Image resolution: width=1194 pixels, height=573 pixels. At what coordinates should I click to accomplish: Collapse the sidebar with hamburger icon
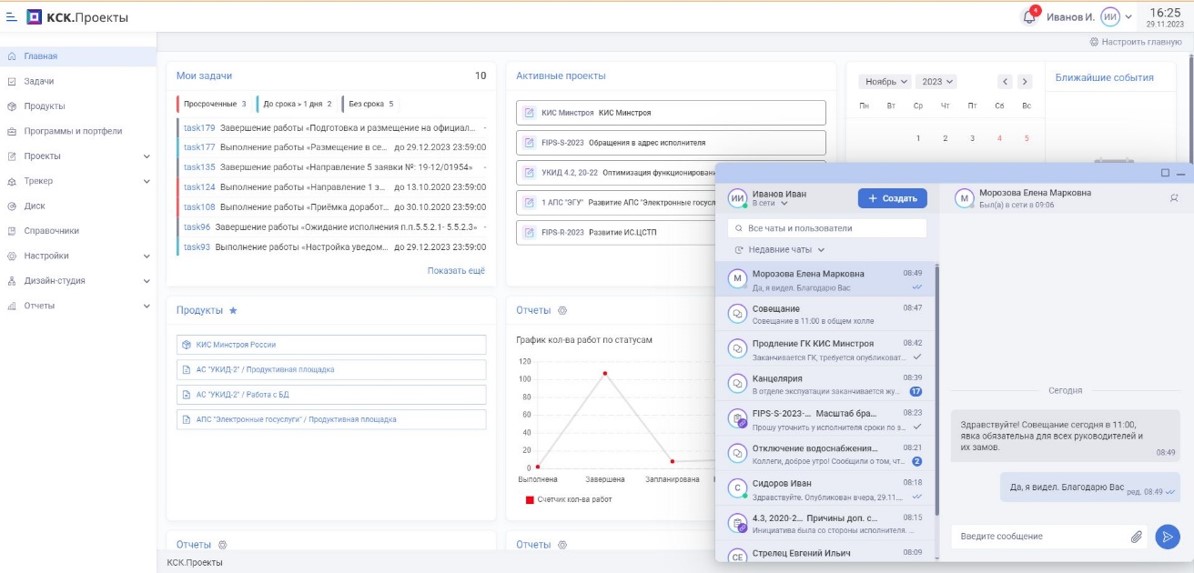click(x=11, y=16)
